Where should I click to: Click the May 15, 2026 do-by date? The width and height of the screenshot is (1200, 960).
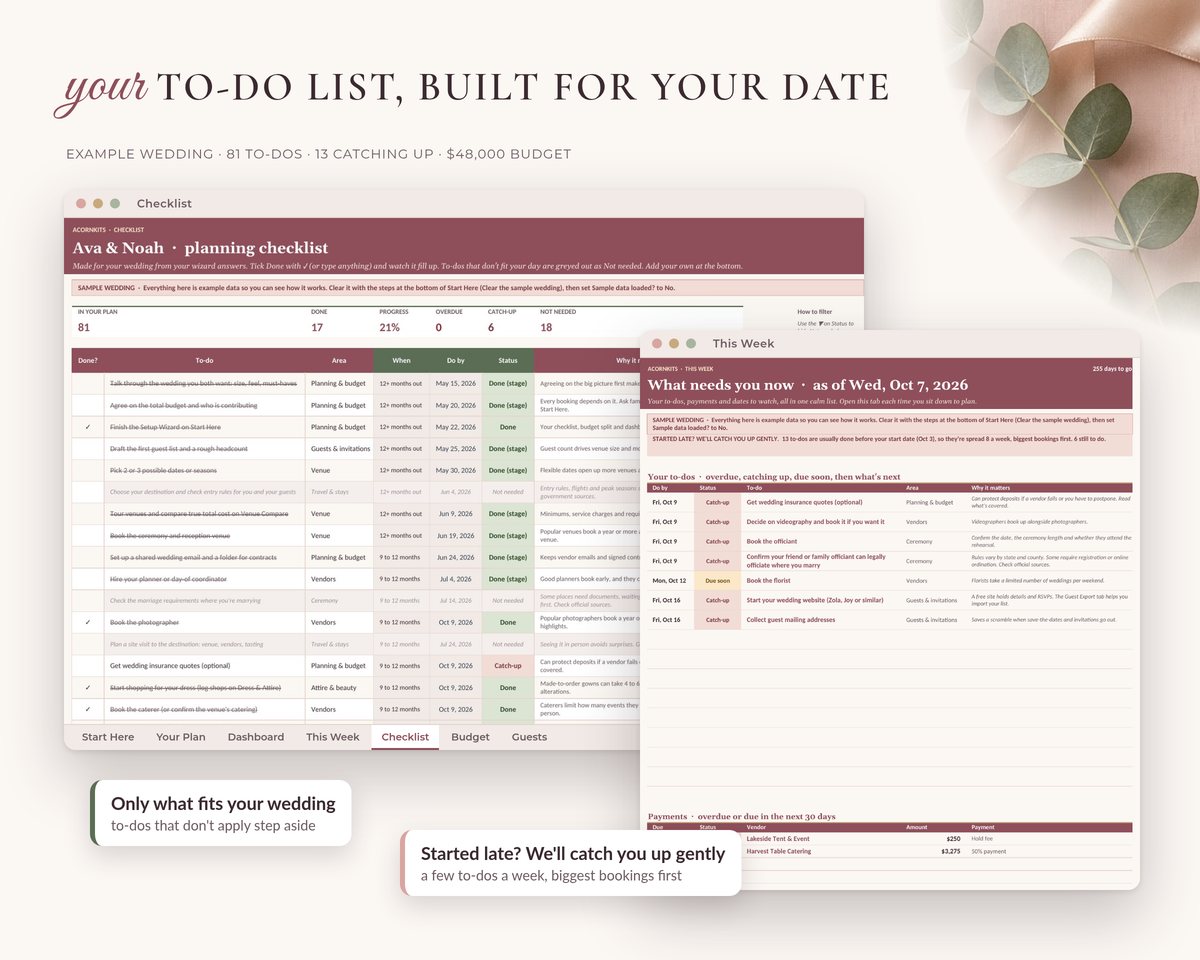[x=455, y=383]
